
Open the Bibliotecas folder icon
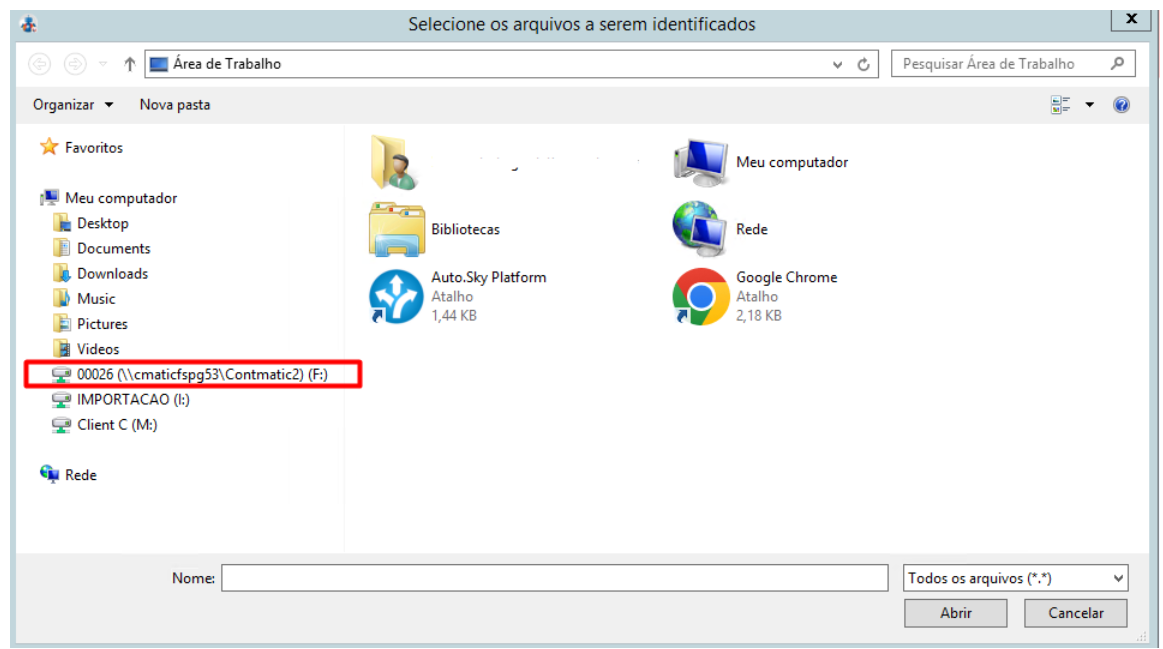pos(396,229)
